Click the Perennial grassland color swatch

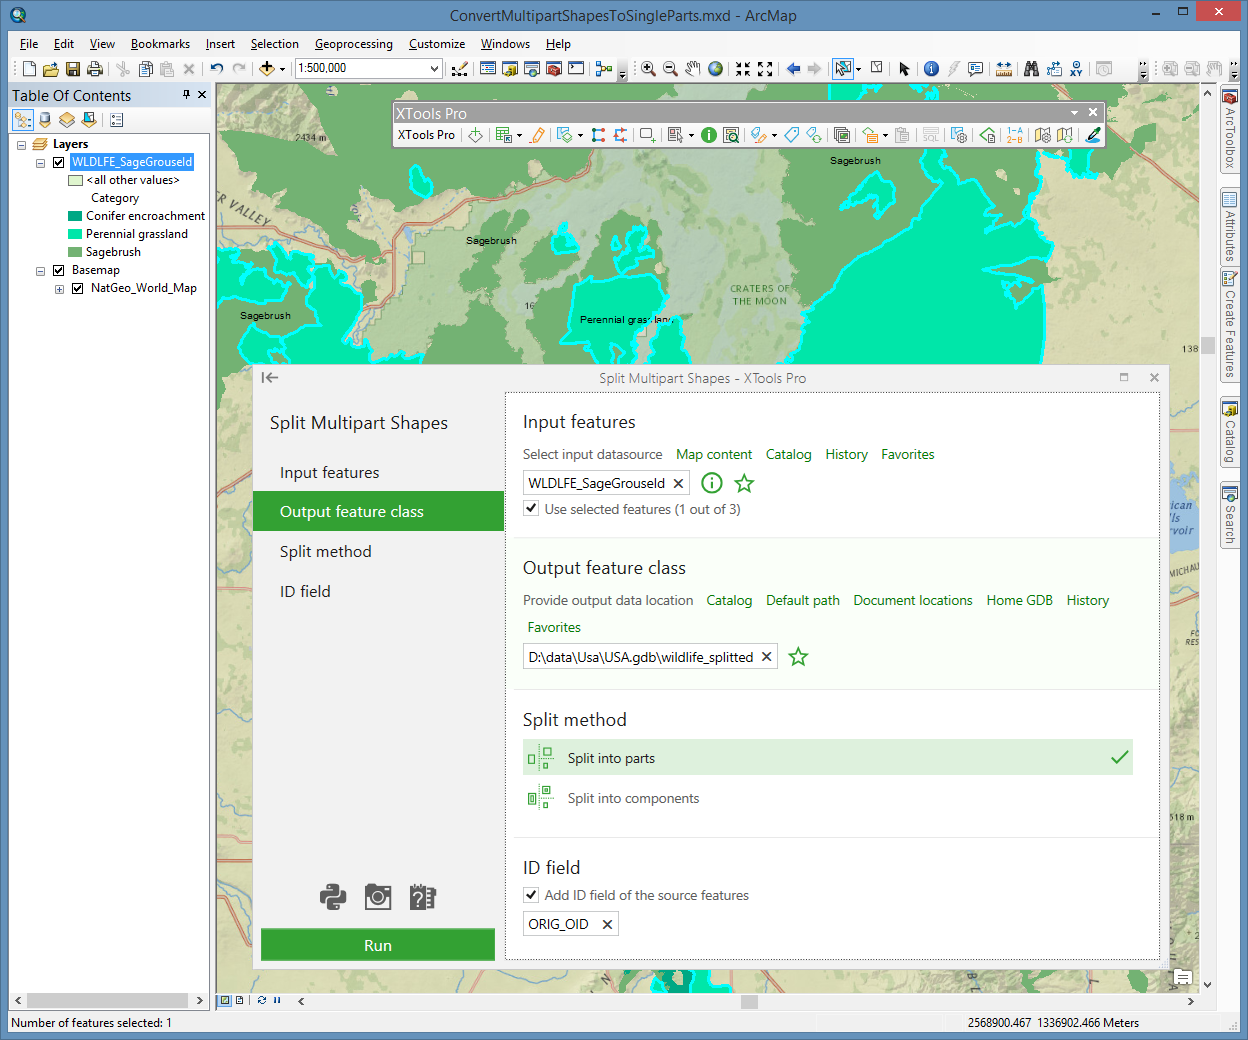(x=75, y=234)
